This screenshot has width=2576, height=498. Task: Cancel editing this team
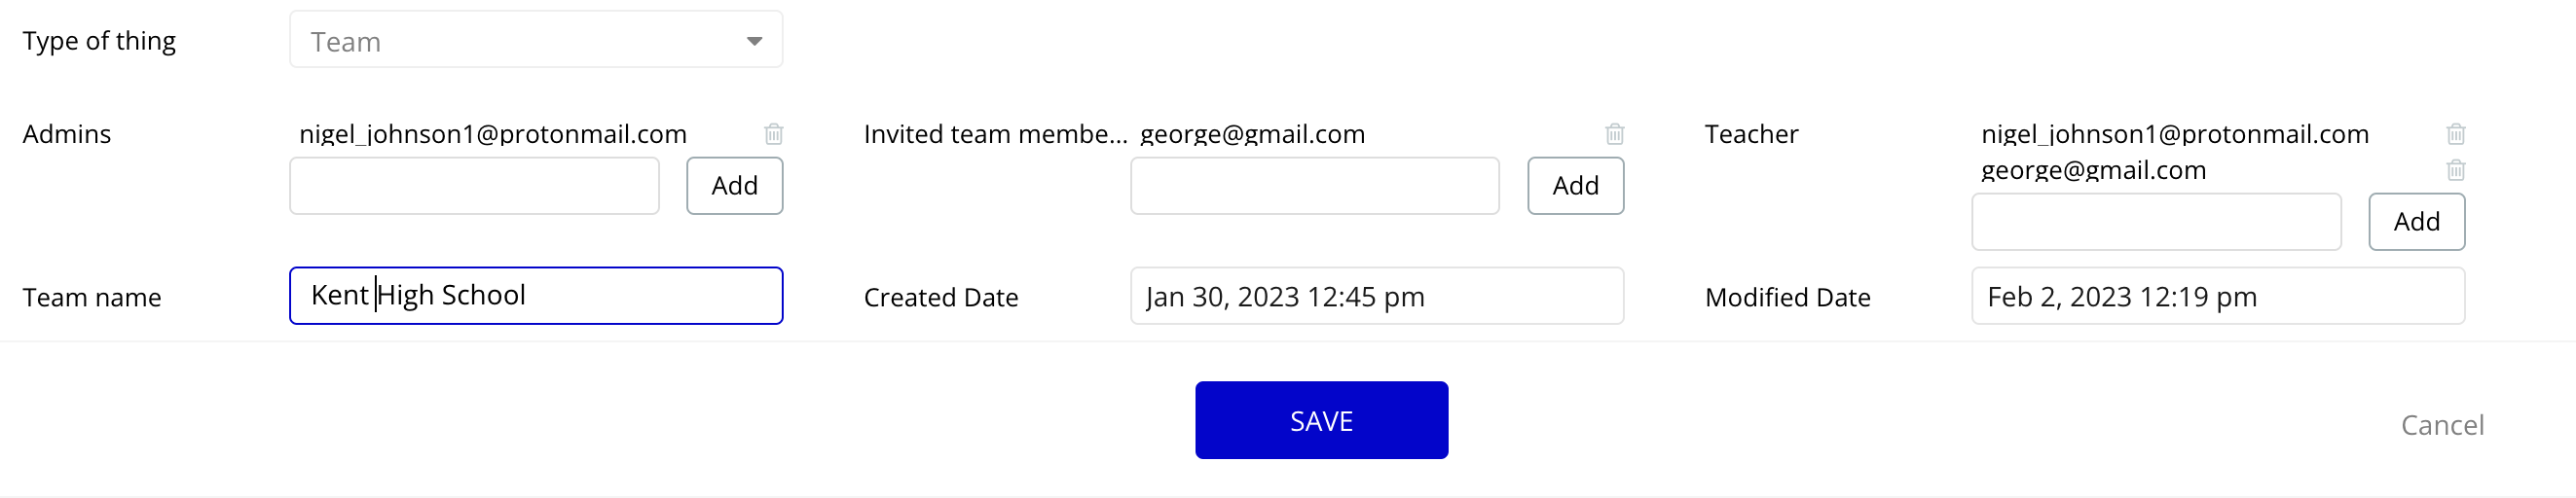[x=2441, y=425]
